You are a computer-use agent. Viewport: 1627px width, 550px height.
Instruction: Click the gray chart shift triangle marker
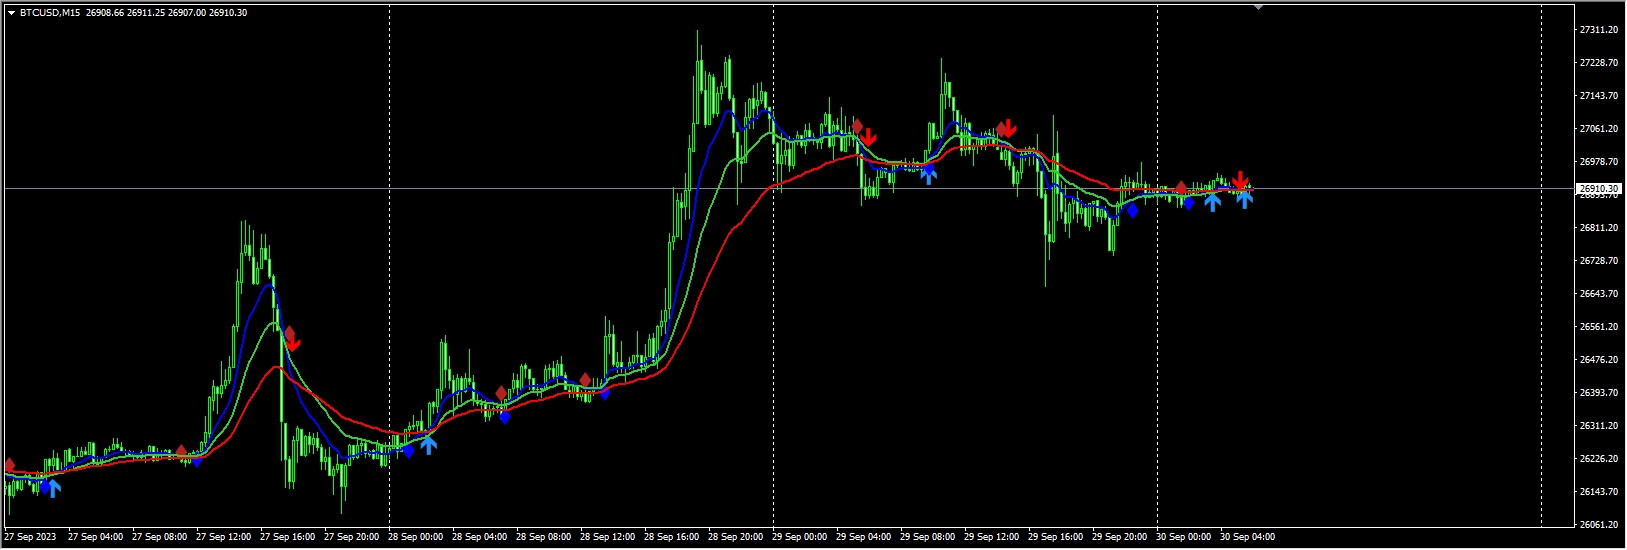[x=1258, y=7]
